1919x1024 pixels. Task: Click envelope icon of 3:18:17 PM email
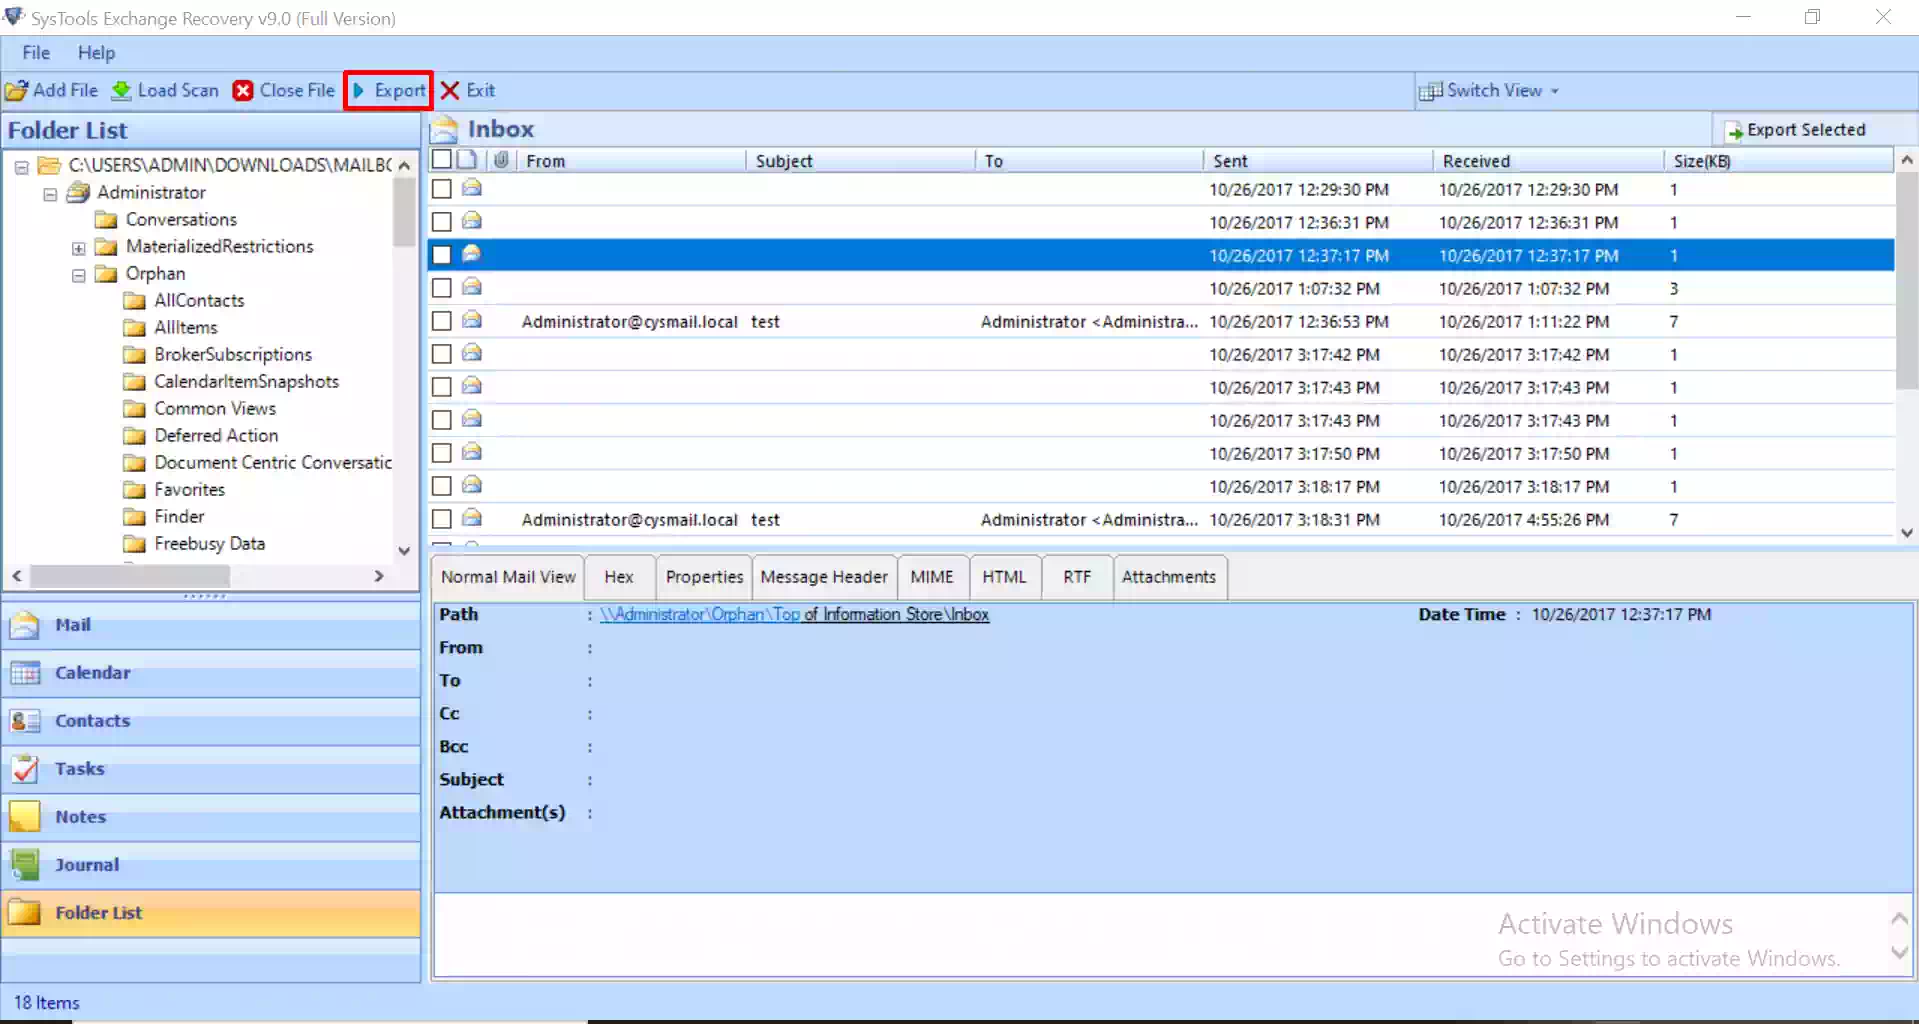(472, 485)
